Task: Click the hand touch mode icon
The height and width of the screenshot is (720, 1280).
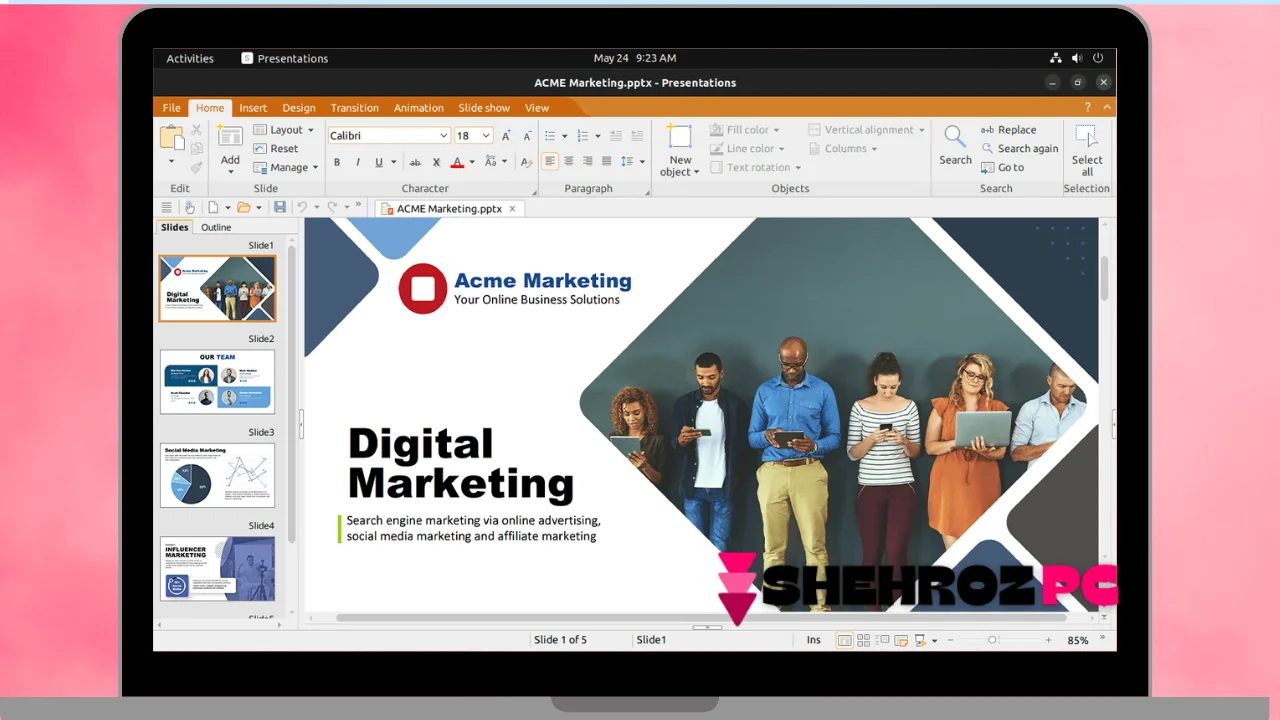Action: coord(189,207)
